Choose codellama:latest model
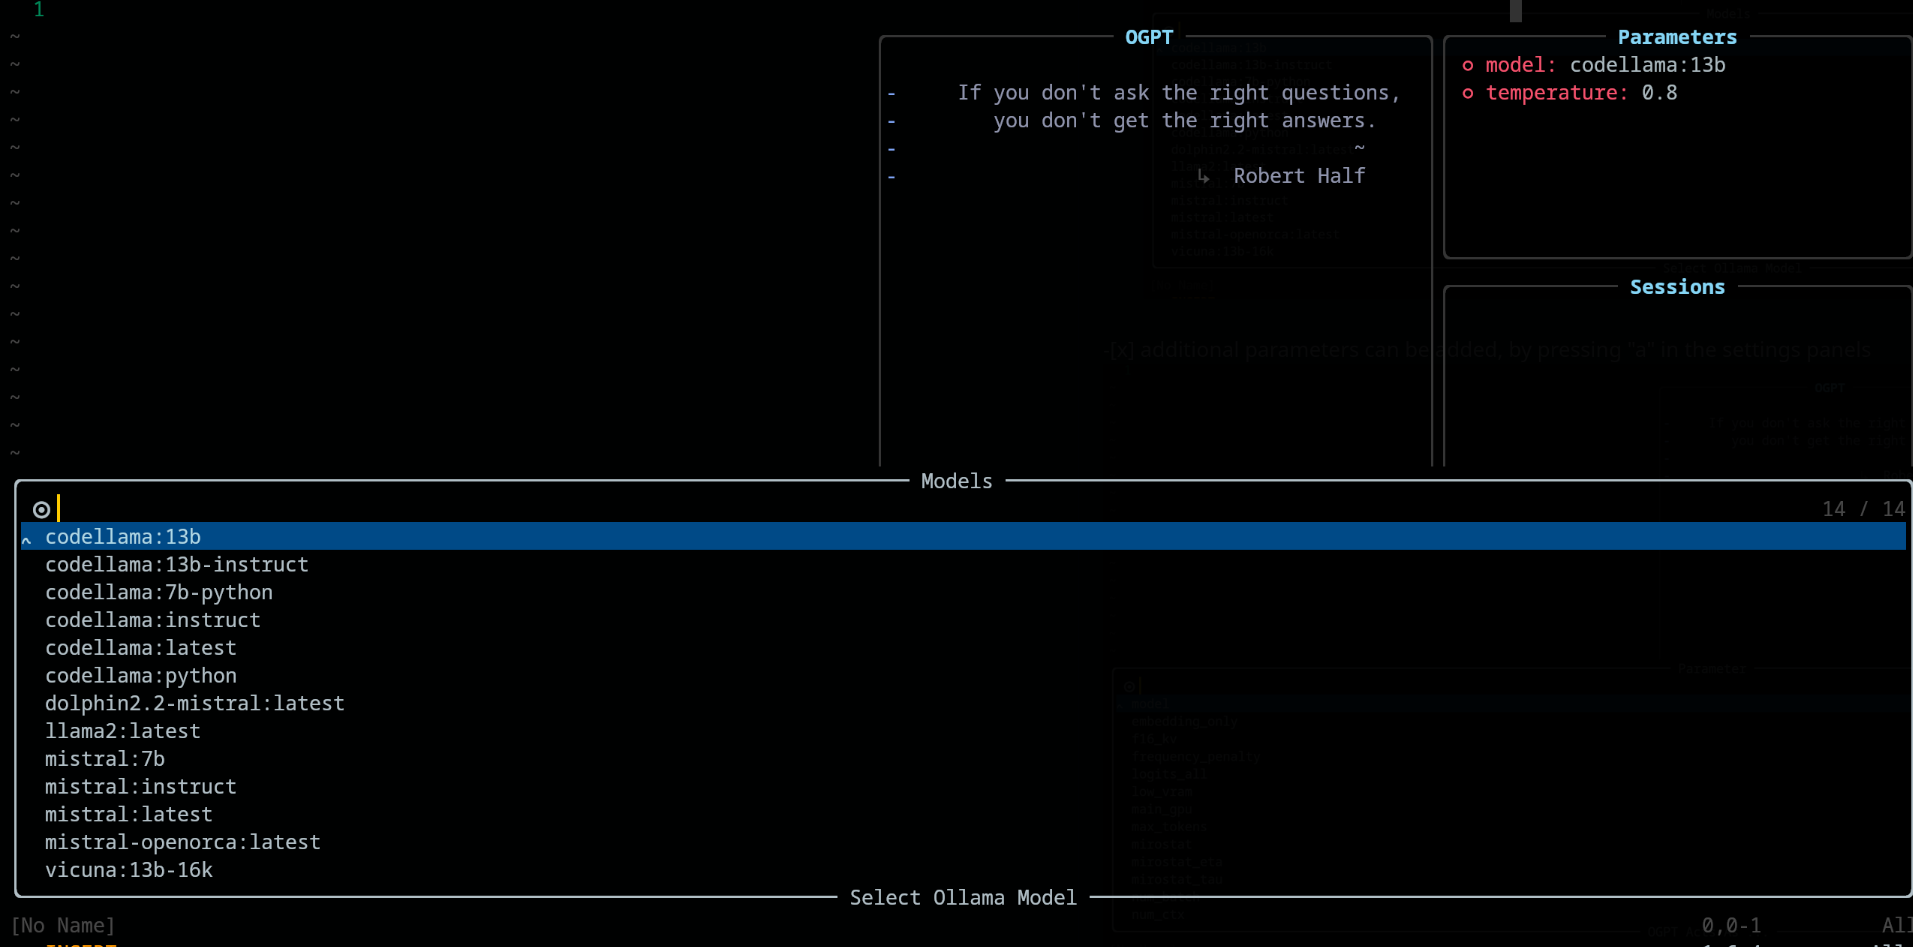Screen dimensions: 1913x947 (x=141, y=648)
